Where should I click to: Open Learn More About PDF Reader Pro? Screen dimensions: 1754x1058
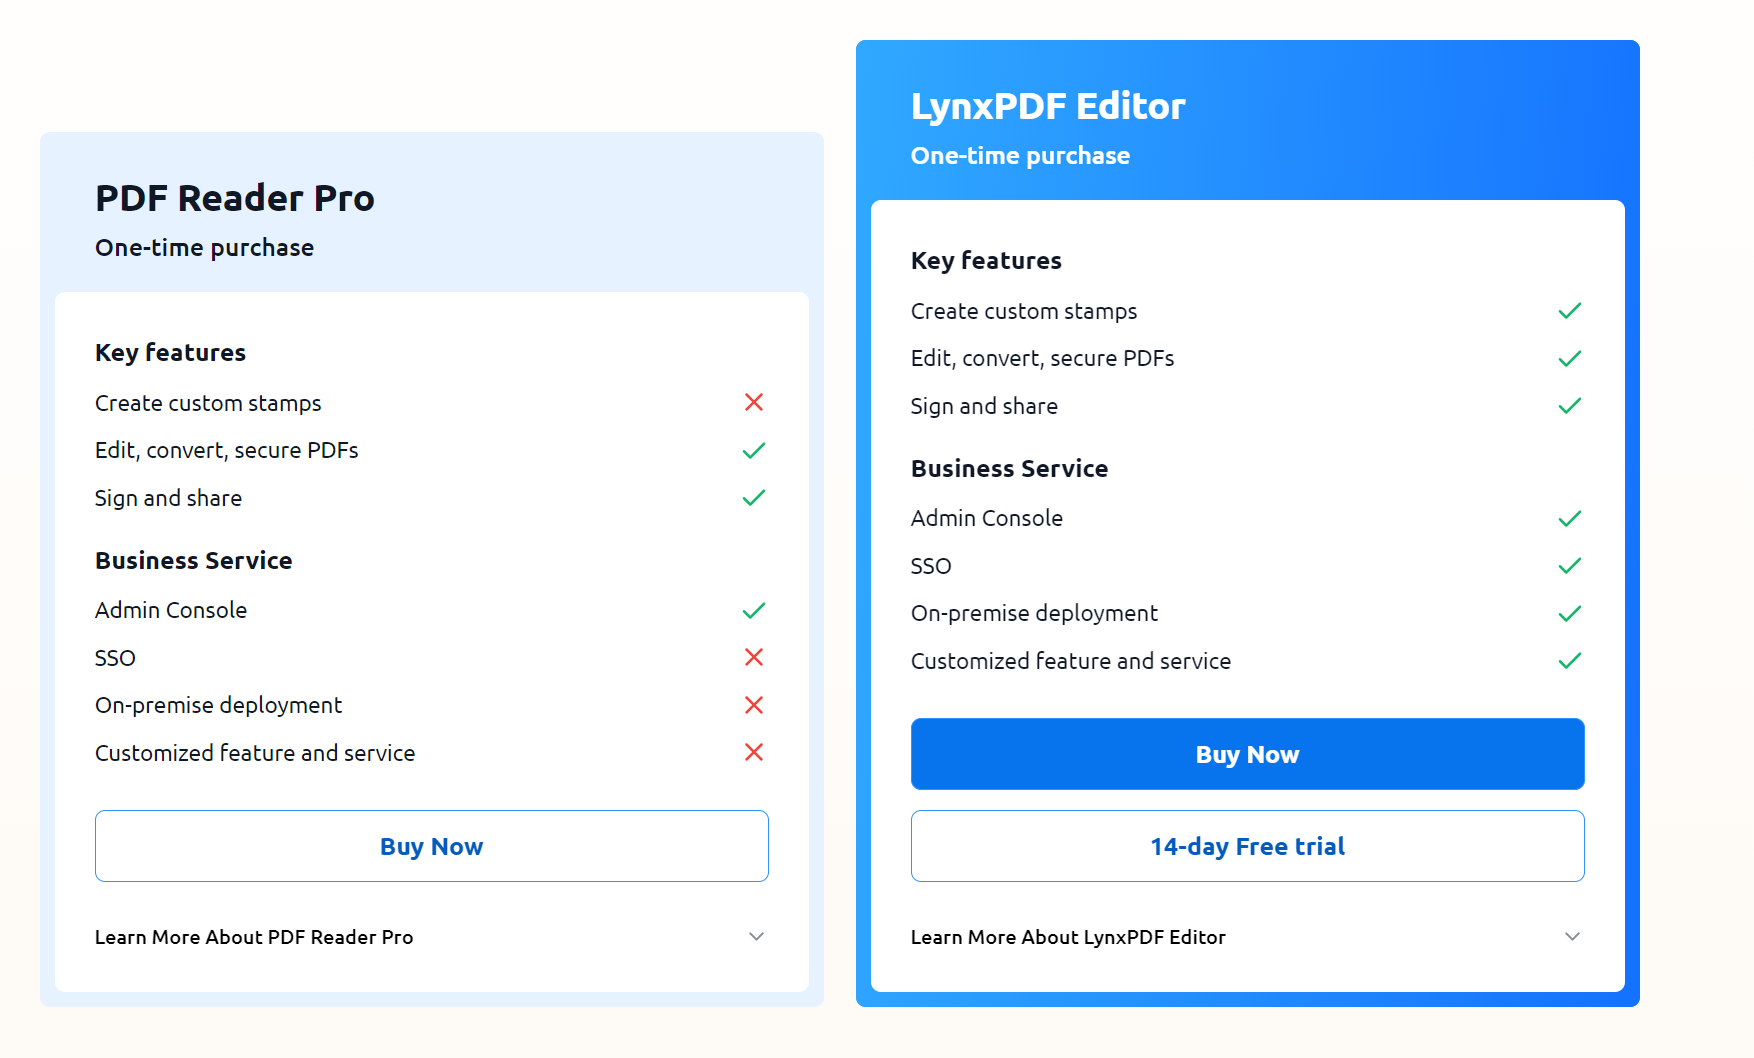tap(254, 937)
